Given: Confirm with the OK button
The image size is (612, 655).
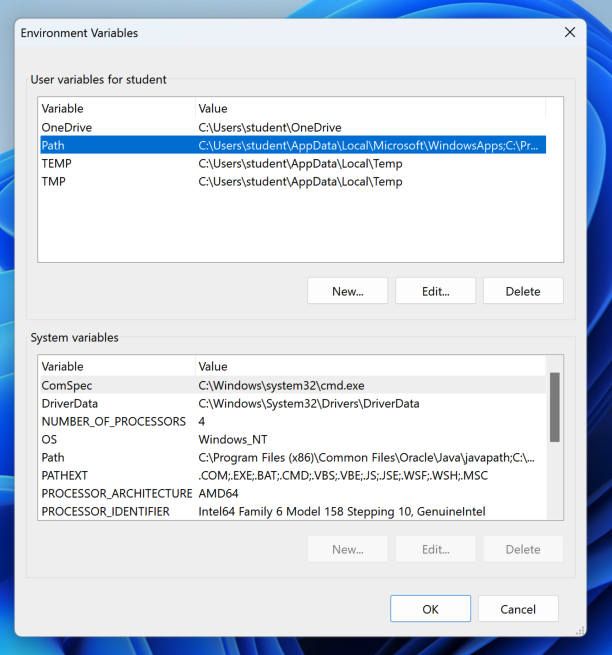Looking at the screenshot, I should [x=430, y=609].
